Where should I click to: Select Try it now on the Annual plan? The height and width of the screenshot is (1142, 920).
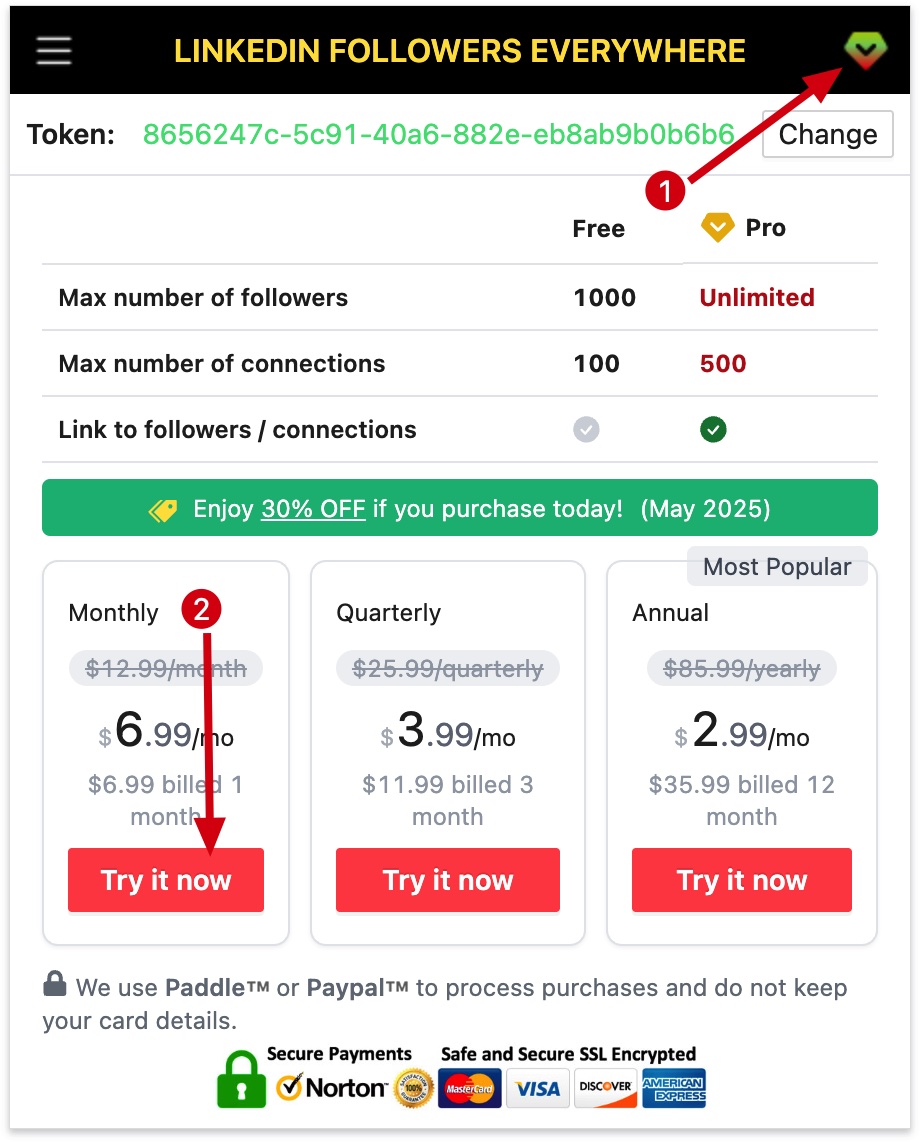[741, 880]
